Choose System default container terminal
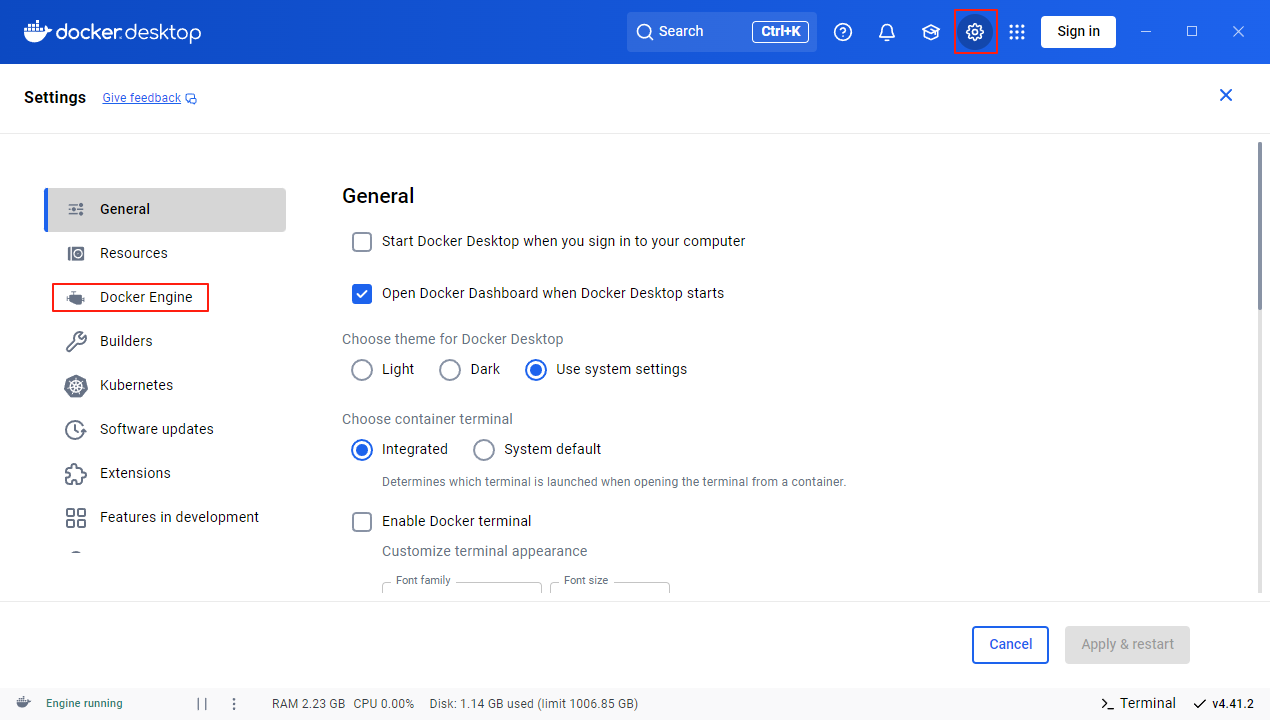1270x720 pixels. [484, 450]
